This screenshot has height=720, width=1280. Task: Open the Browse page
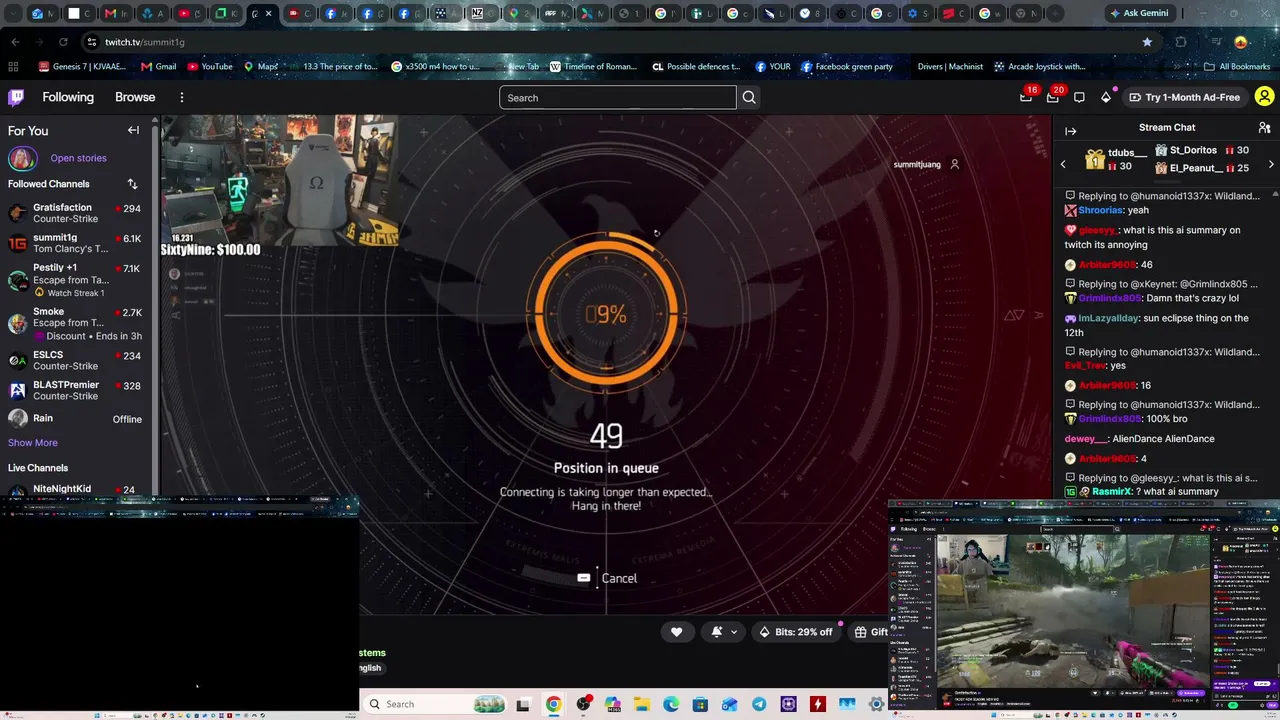135,97
